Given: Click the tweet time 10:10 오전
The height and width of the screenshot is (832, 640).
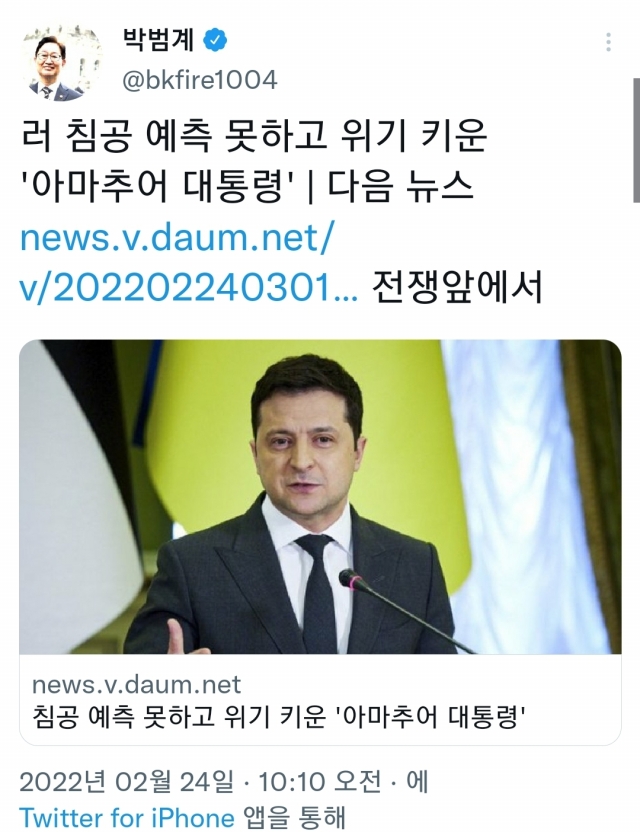Looking at the screenshot, I should [319, 782].
